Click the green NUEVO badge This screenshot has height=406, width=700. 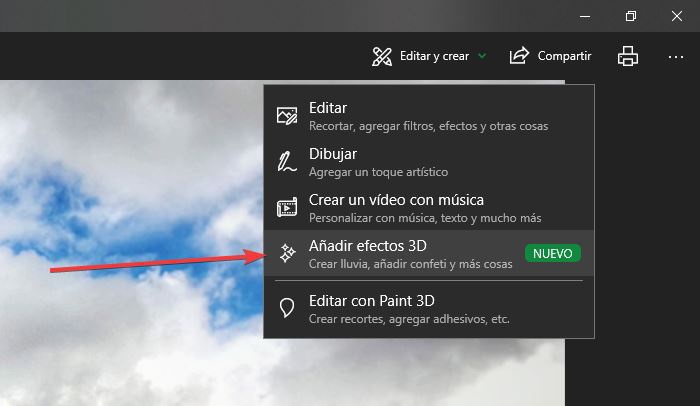[553, 253]
